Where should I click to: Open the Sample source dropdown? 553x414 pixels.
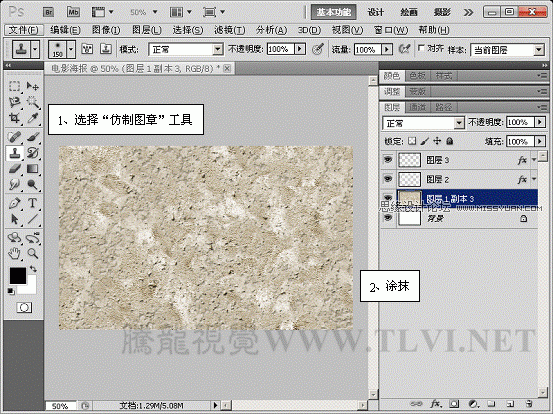coord(539,50)
